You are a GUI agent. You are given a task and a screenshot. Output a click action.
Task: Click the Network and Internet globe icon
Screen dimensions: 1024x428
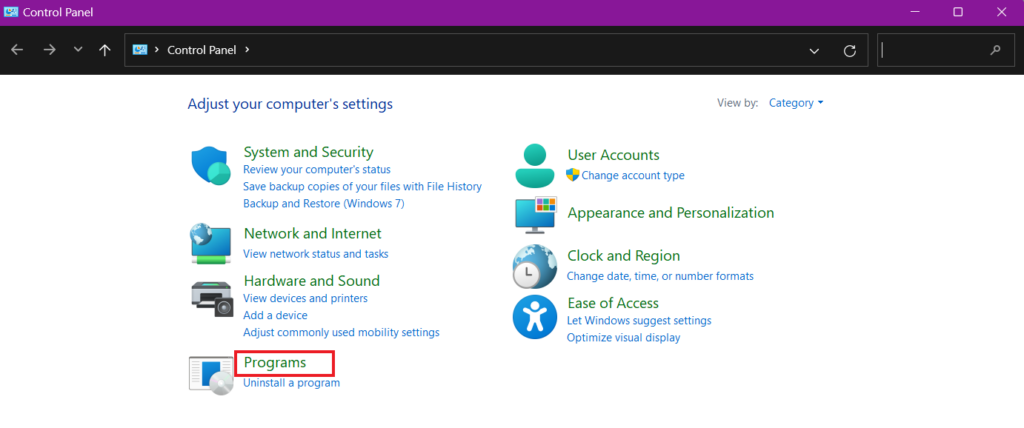coord(210,244)
